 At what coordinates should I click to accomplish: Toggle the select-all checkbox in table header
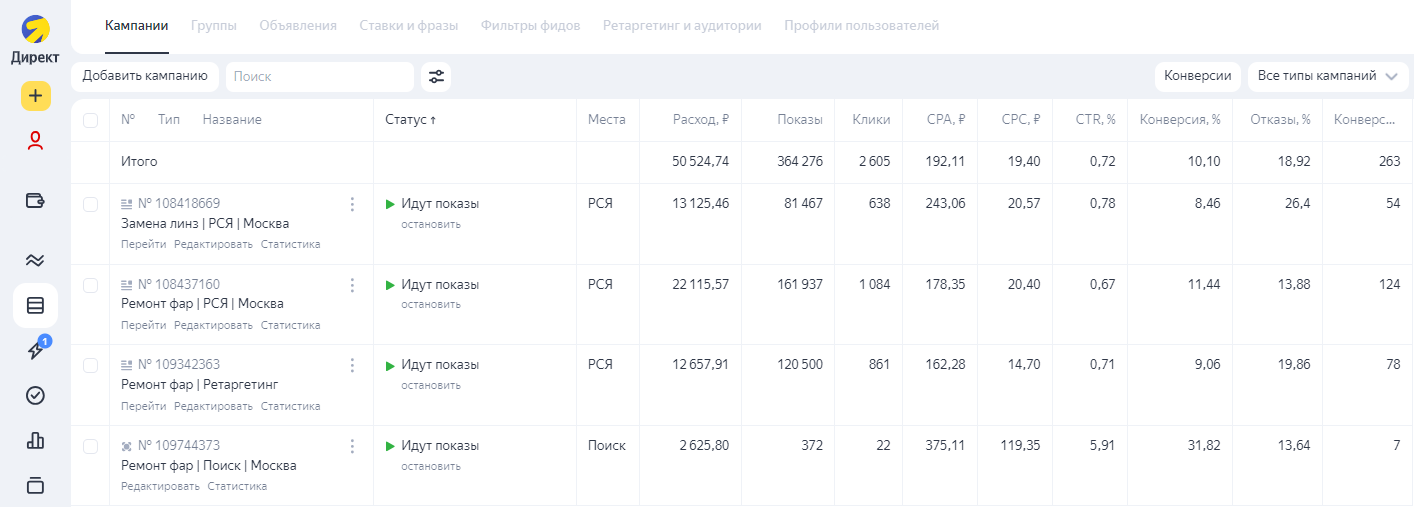point(91,120)
